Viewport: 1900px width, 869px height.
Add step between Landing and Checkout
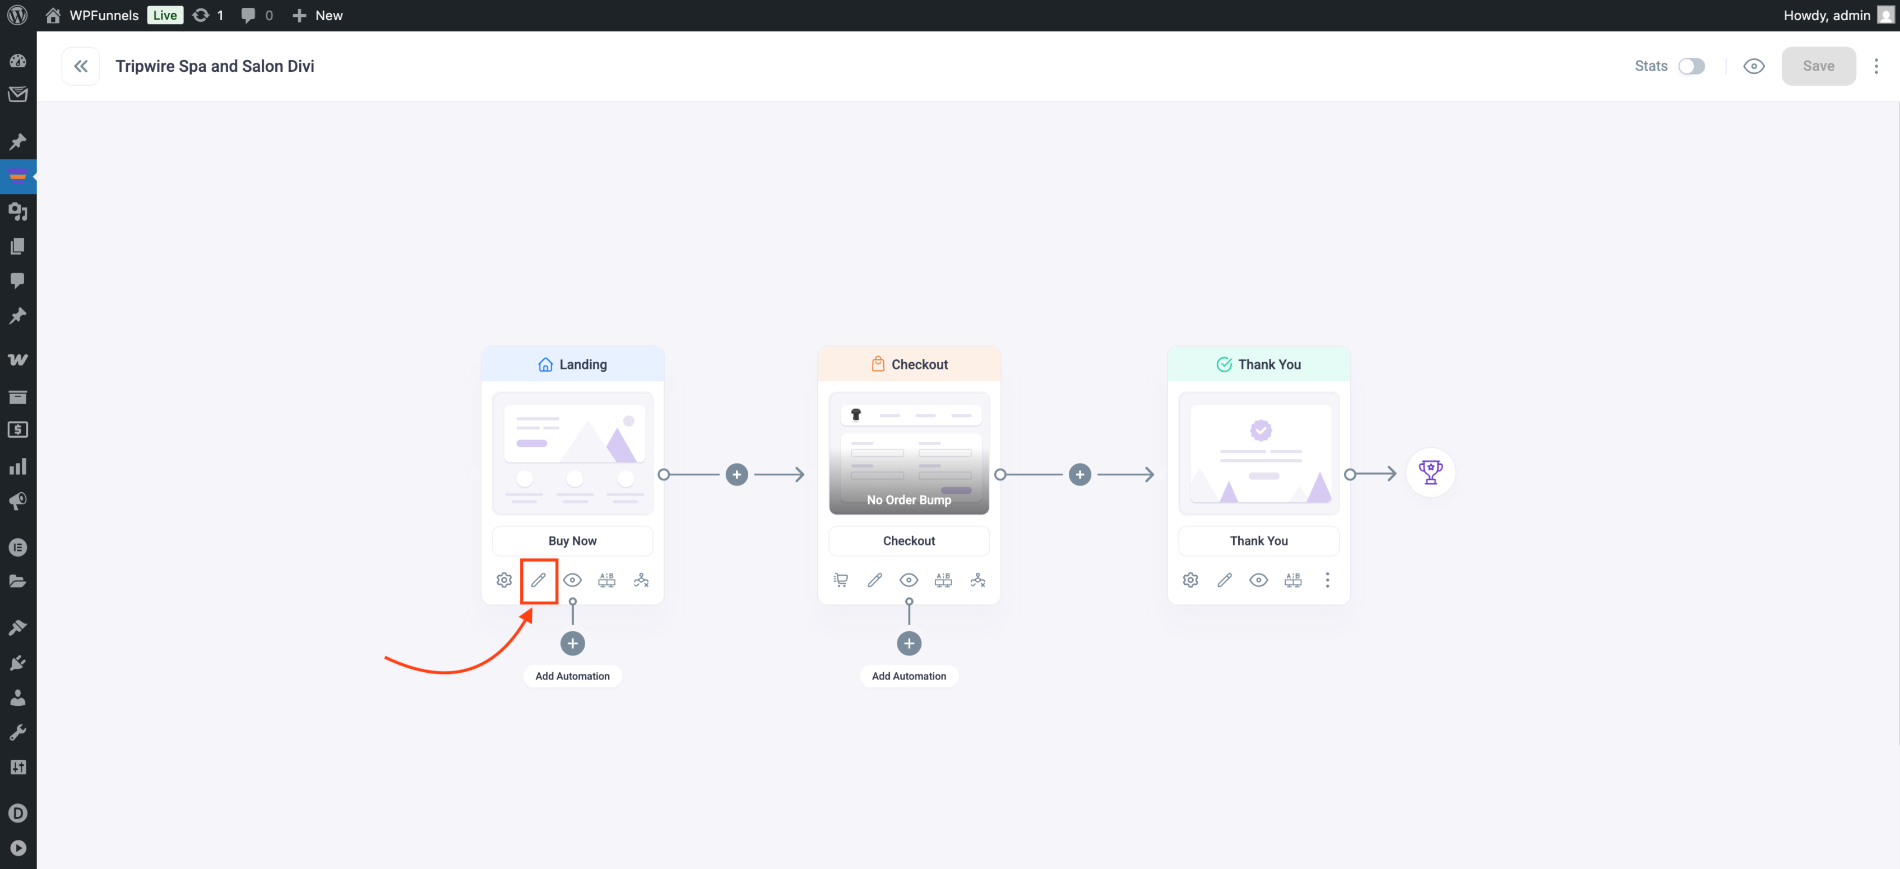click(x=737, y=474)
